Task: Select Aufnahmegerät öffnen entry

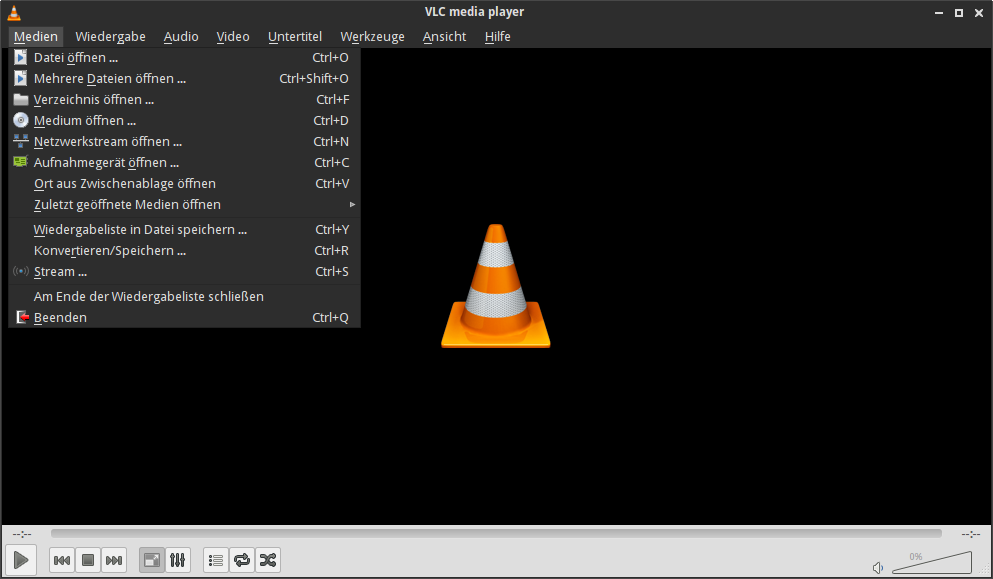Action: pos(184,162)
